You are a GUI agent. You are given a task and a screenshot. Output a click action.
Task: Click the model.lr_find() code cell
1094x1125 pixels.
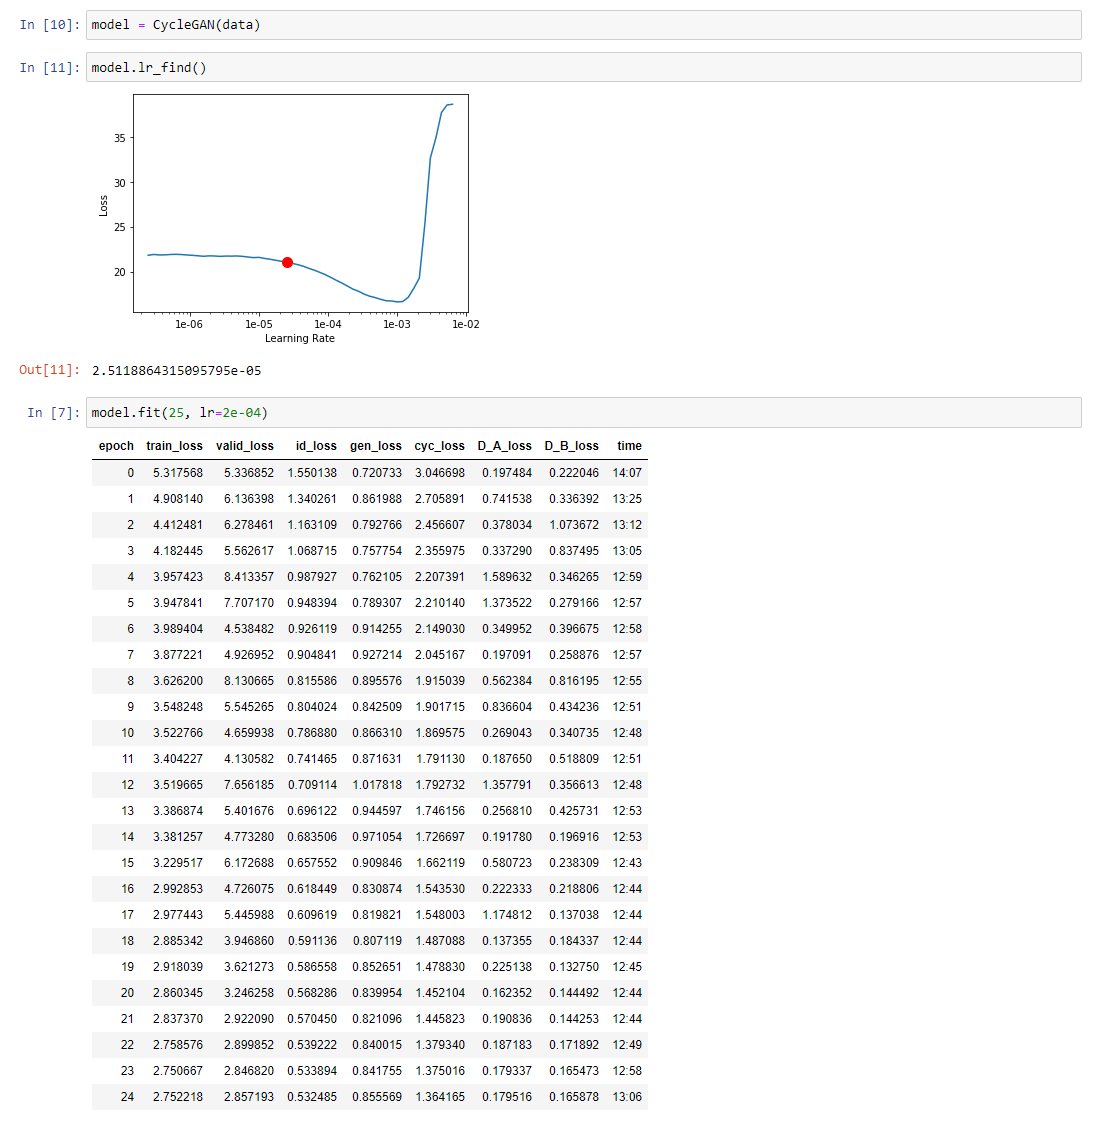pyautogui.click(x=583, y=67)
